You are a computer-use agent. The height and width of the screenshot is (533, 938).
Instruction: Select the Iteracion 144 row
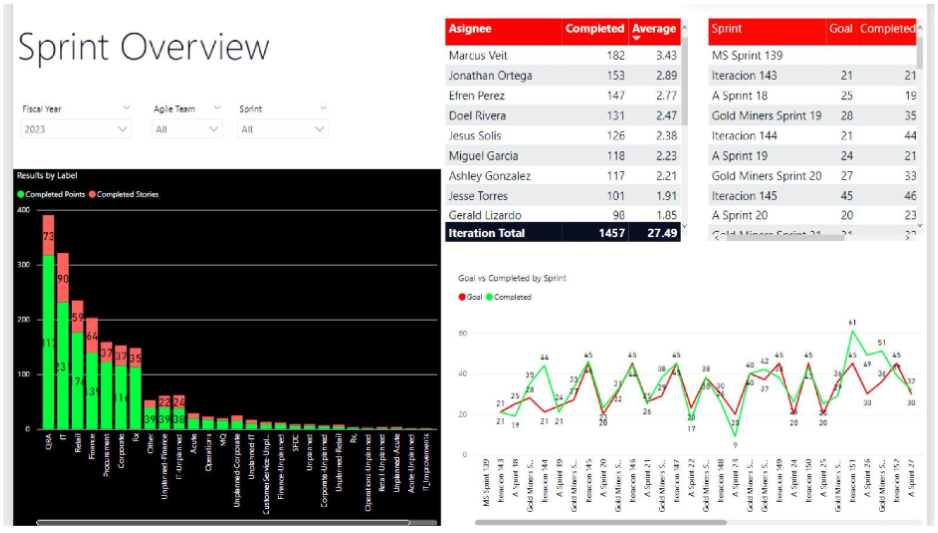pos(812,136)
